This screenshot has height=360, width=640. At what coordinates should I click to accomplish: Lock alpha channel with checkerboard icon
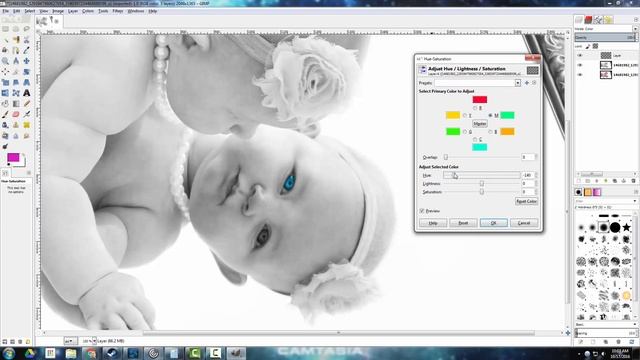pos(596,46)
